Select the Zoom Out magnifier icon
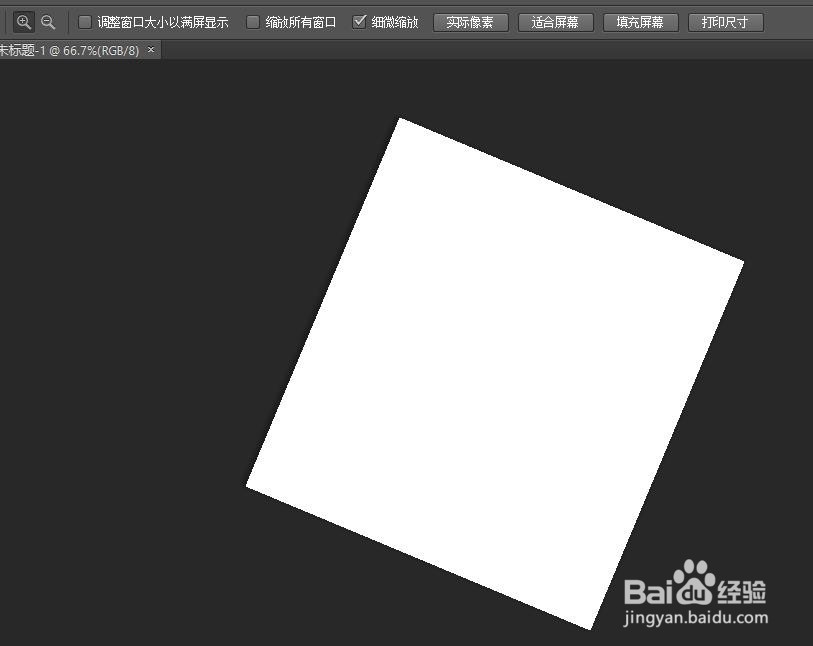The height and width of the screenshot is (646, 813). 48,21
